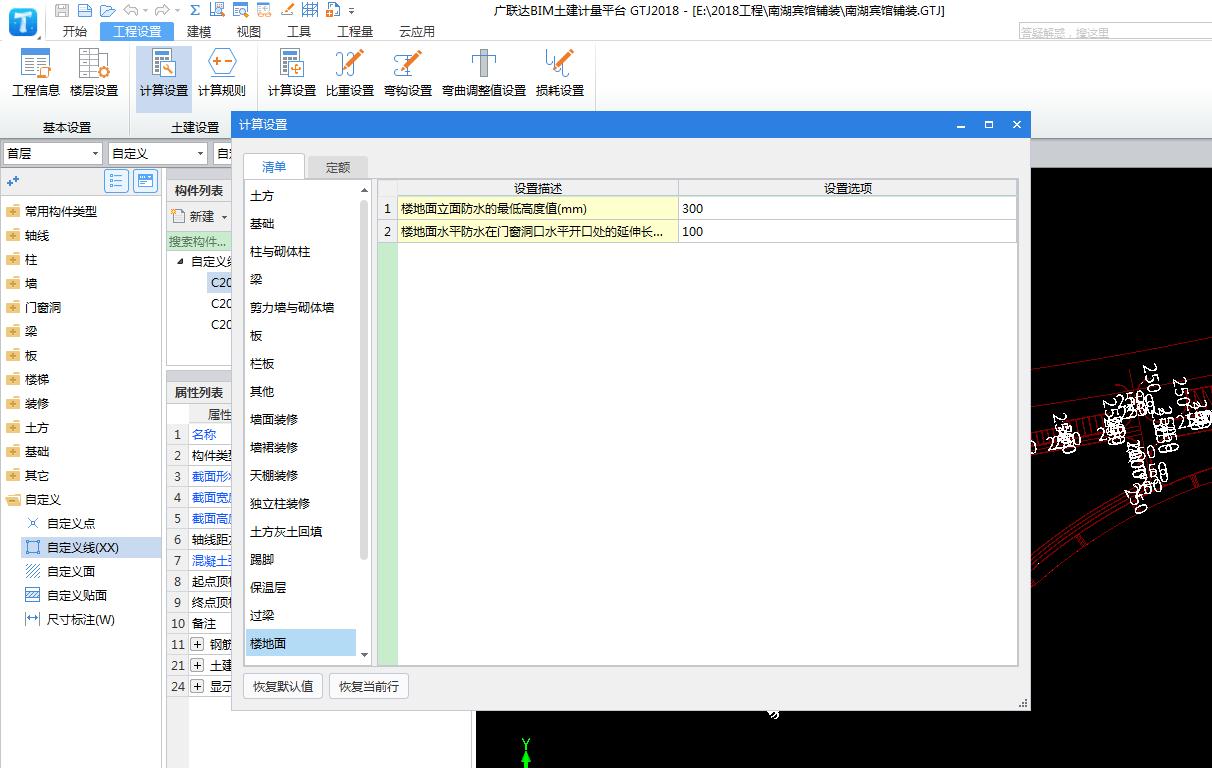
Task: Click 名称 property row
Action: (204, 434)
